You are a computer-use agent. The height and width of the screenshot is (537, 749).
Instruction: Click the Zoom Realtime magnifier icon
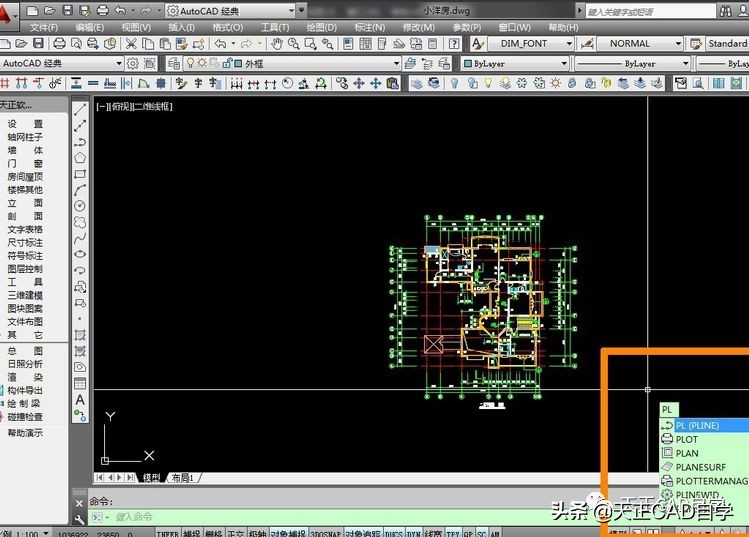(293, 44)
